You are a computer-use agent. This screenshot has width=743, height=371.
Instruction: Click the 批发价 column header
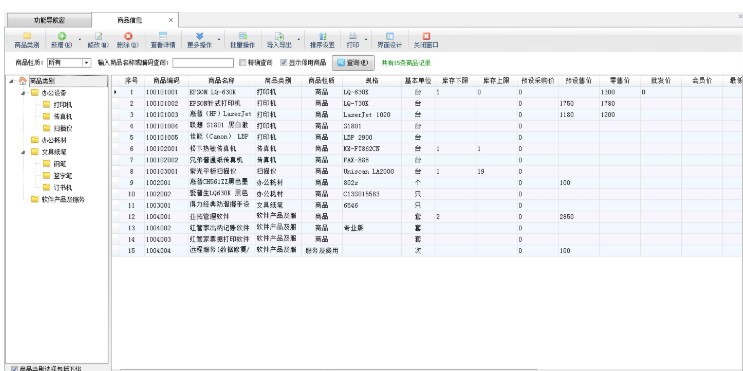[661, 81]
